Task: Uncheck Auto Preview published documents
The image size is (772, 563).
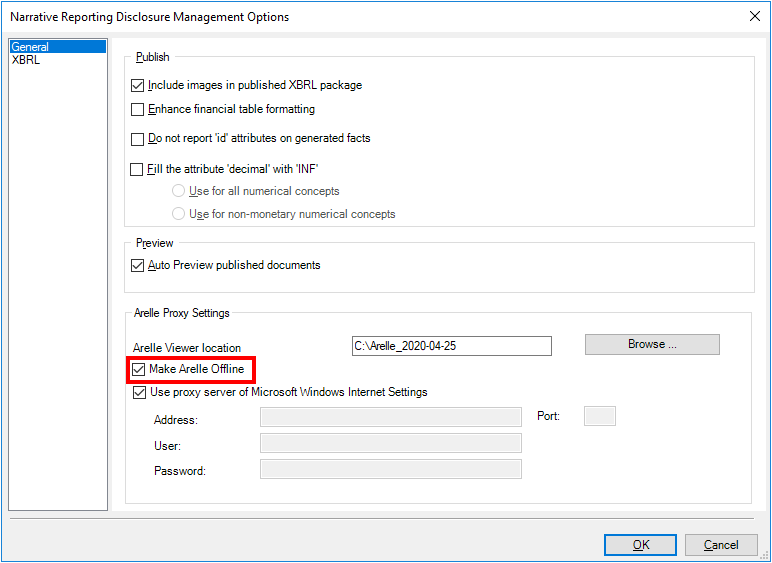Action: [x=138, y=266]
